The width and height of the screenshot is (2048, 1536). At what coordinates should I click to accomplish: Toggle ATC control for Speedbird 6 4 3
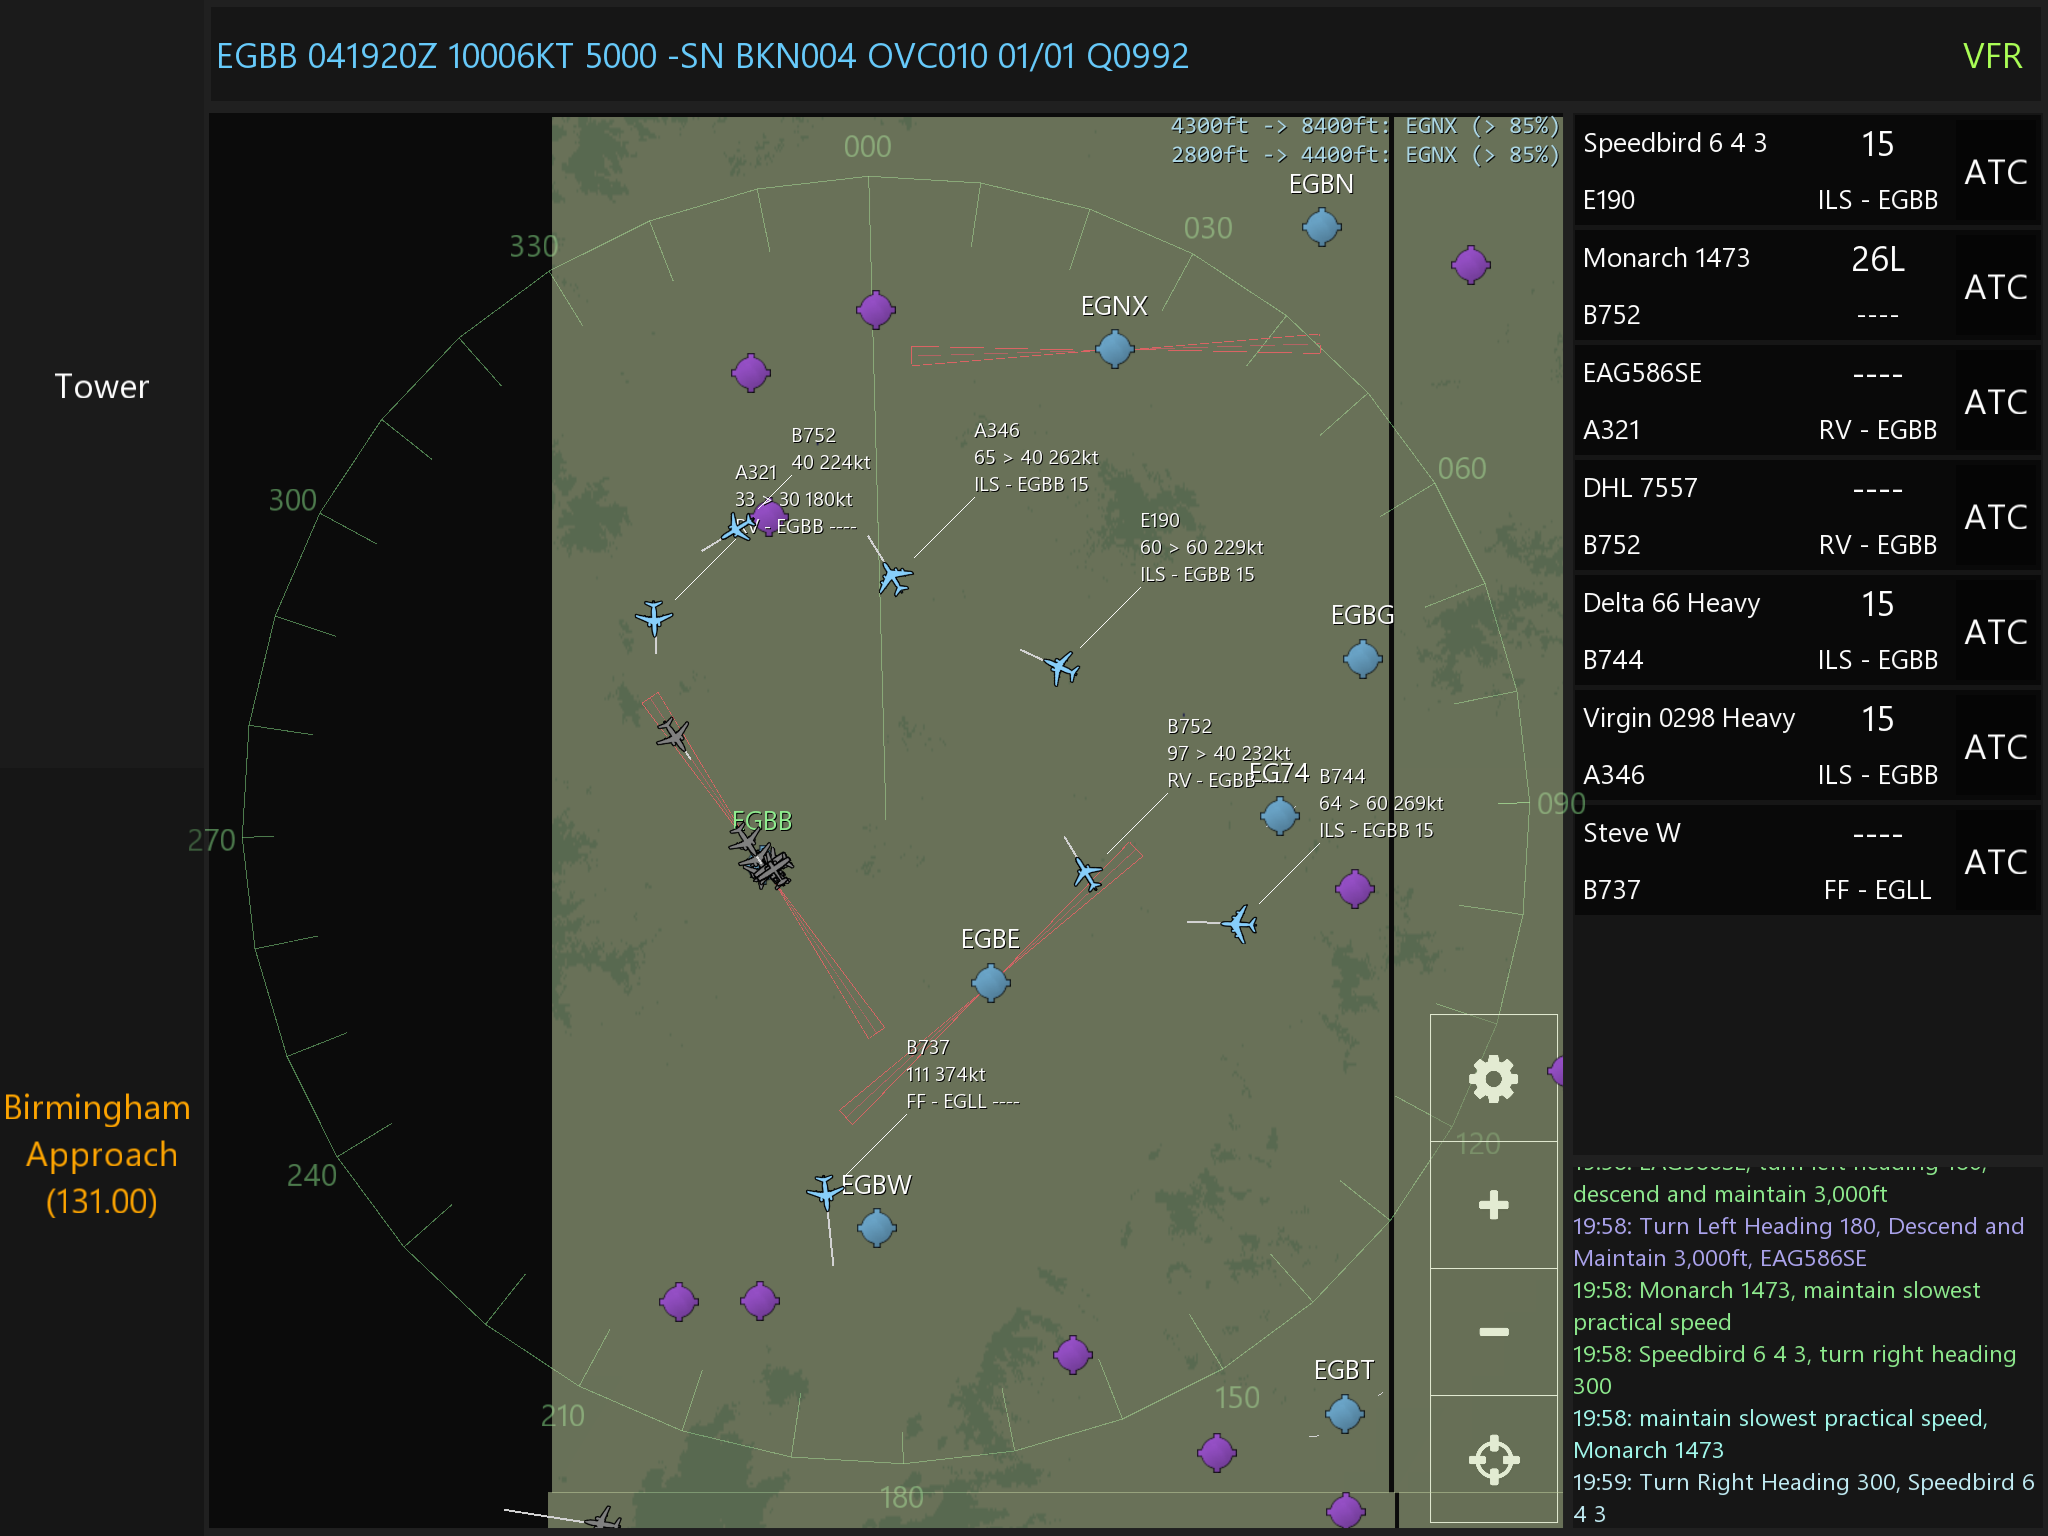1995,172
